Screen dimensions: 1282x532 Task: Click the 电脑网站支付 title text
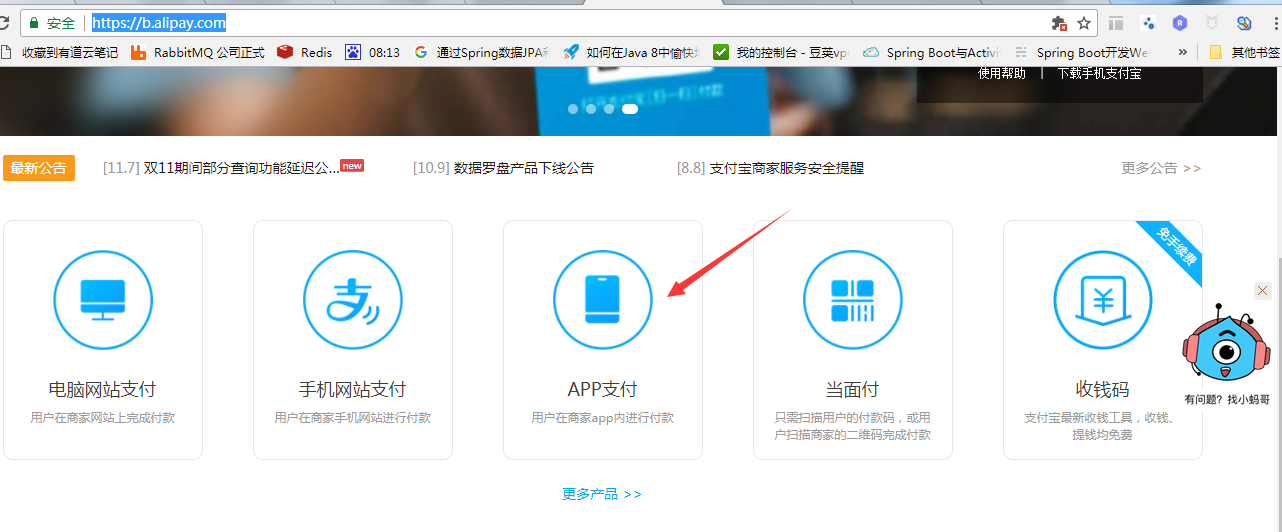(102, 389)
